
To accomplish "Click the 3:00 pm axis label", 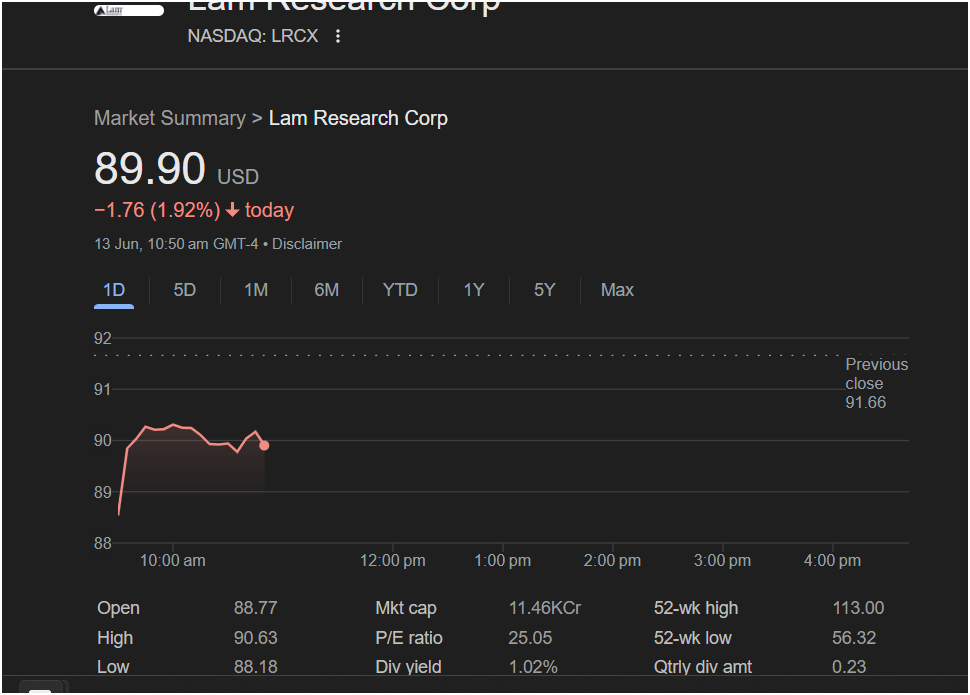I will [722, 561].
